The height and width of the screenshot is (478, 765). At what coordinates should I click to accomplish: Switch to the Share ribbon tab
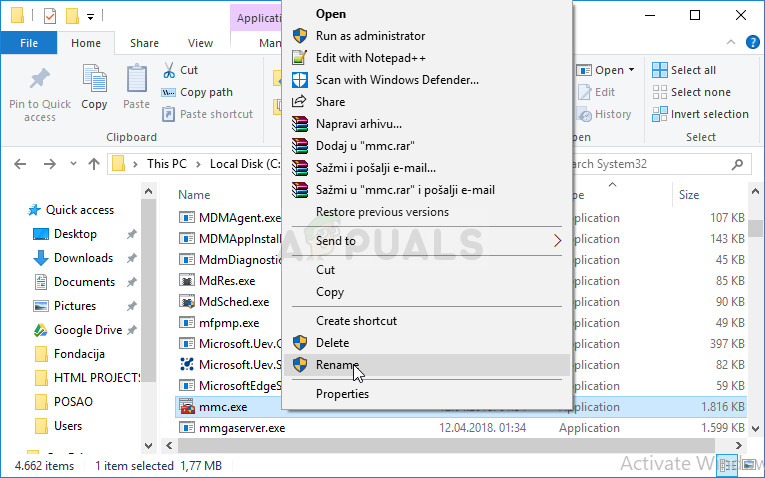[144, 43]
